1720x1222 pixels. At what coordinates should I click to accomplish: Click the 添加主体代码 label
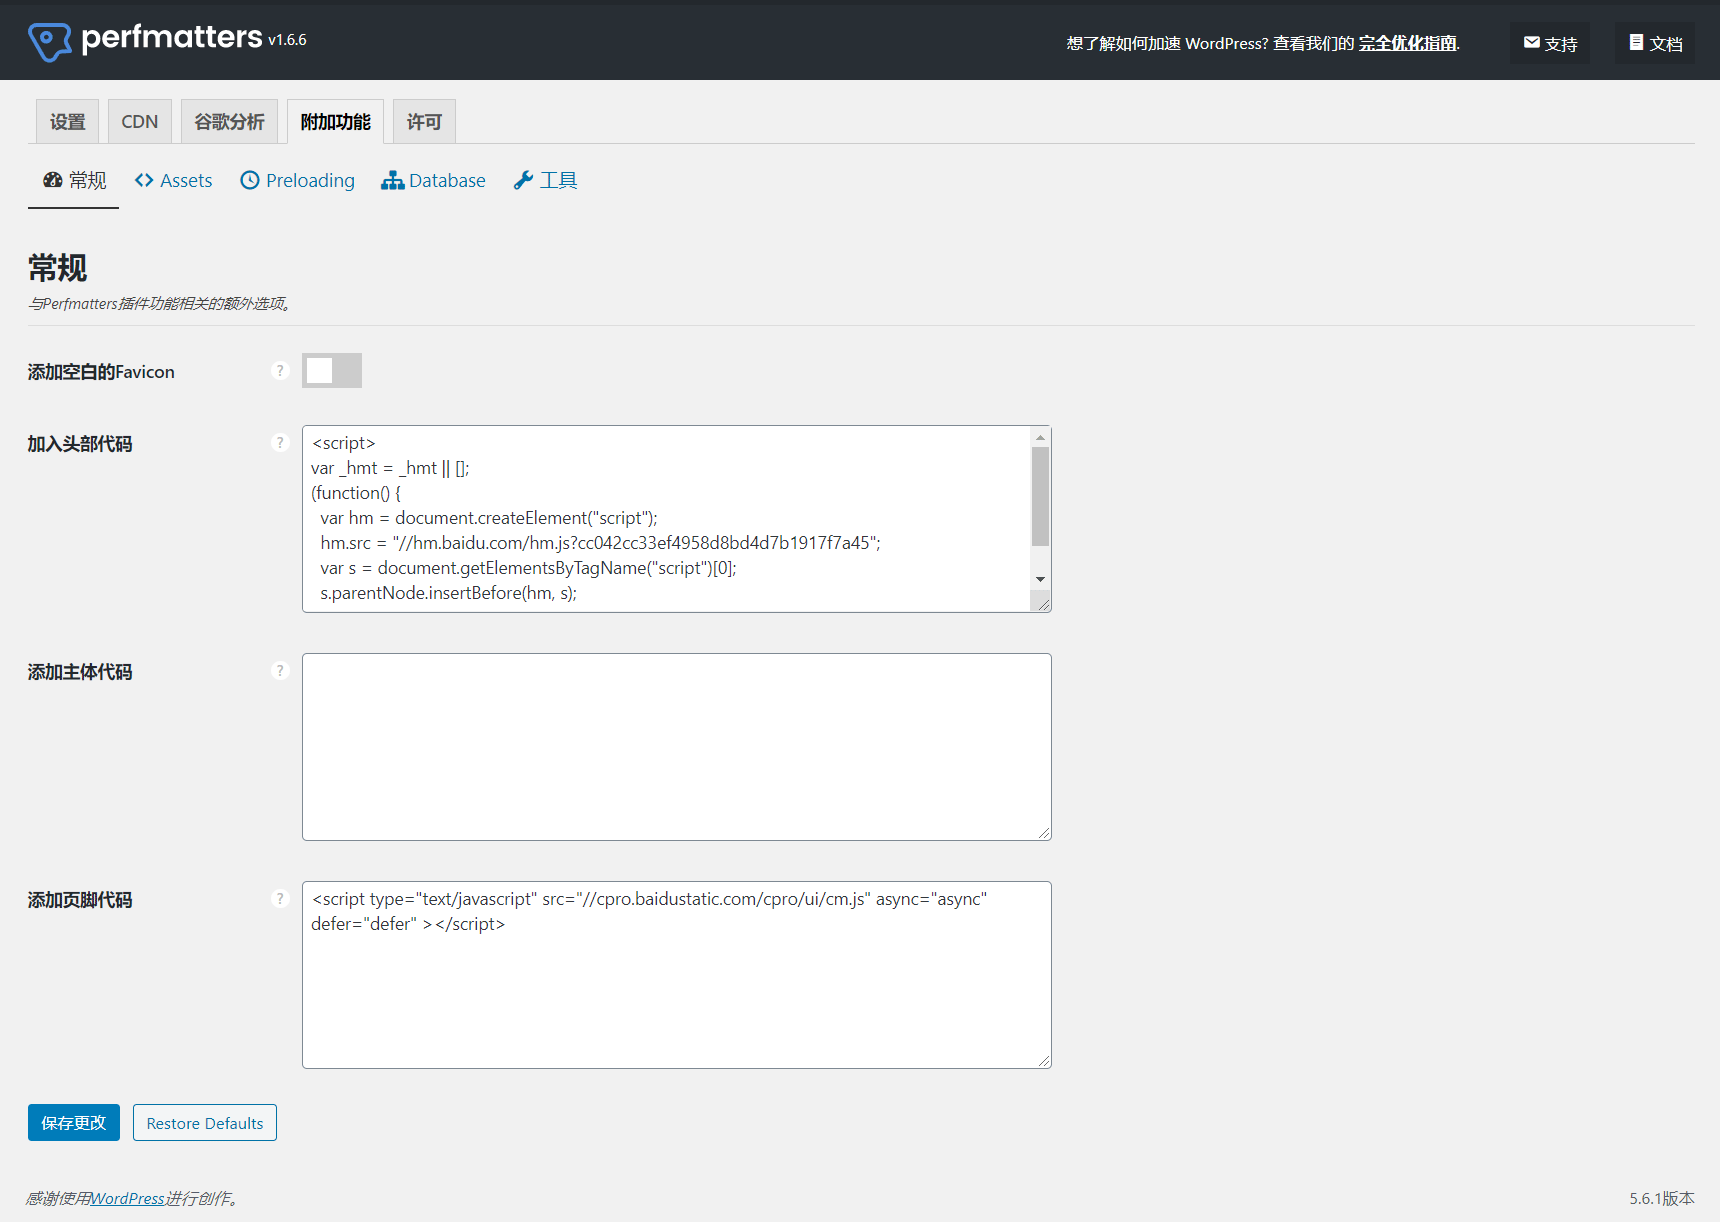(80, 672)
